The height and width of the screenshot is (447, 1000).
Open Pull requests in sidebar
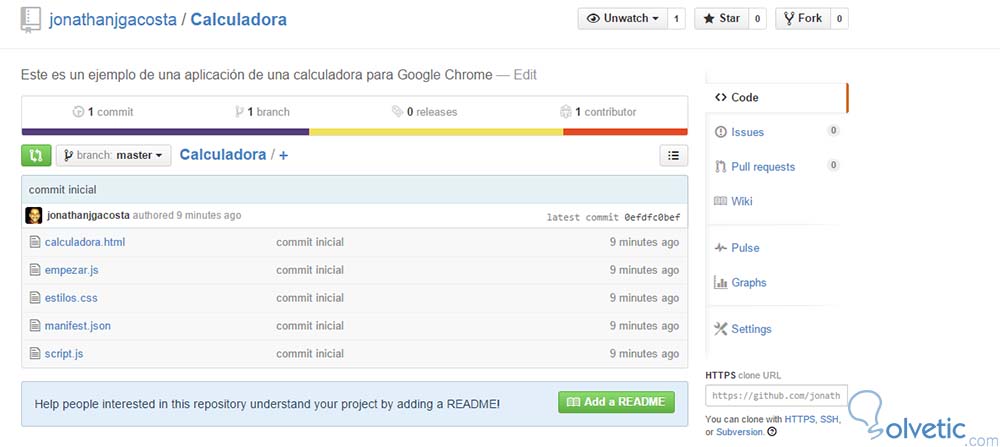[x=763, y=167]
